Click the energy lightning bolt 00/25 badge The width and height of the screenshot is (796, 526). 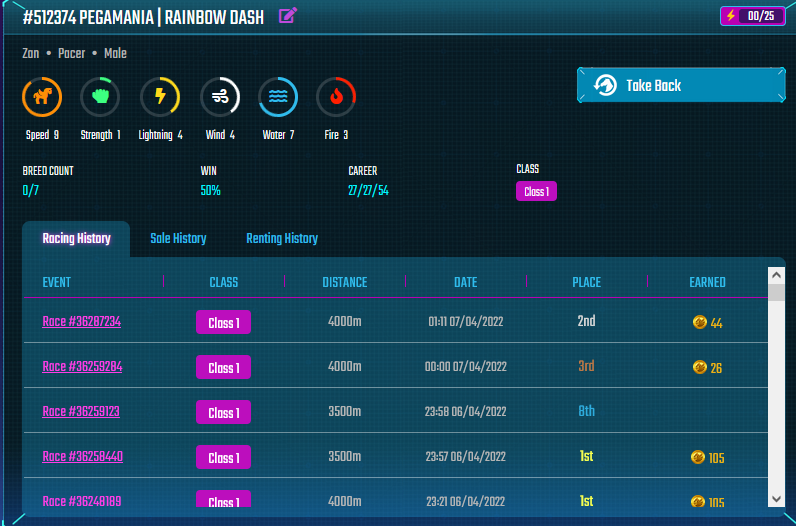[752, 16]
